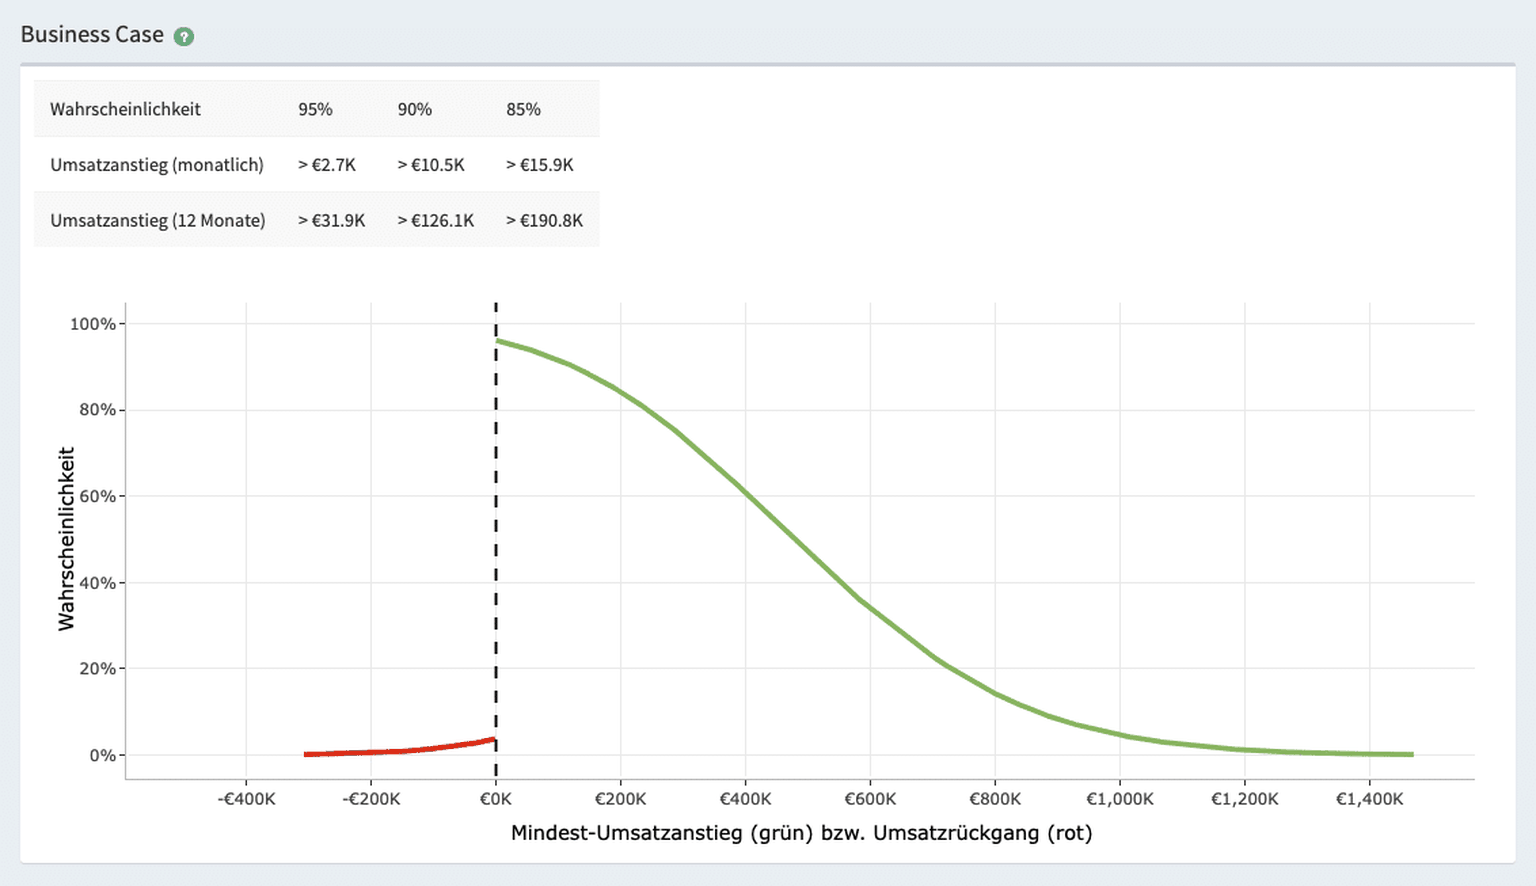Click the dashed vertical €0K marker line
The width and height of the screenshot is (1536, 886).
point(496,540)
